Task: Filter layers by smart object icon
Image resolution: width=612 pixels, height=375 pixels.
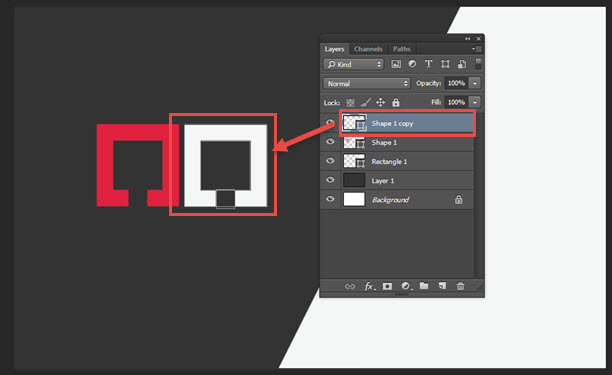Action: click(462, 64)
